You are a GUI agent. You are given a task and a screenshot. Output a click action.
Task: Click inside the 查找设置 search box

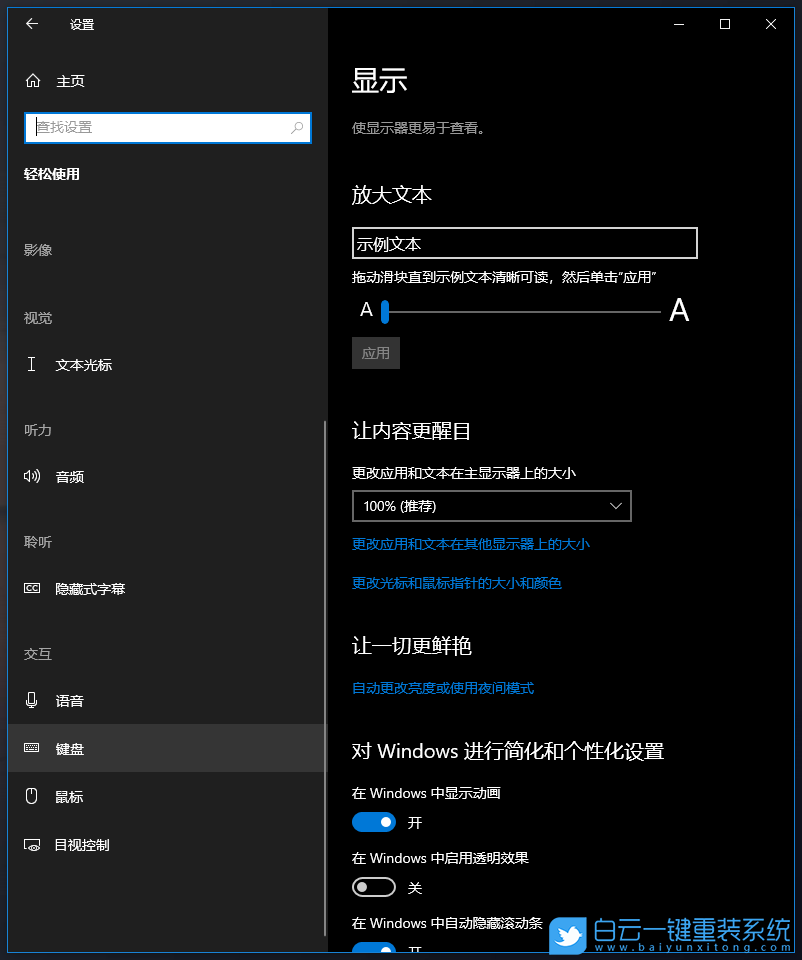pyautogui.click(x=167, y=128)
